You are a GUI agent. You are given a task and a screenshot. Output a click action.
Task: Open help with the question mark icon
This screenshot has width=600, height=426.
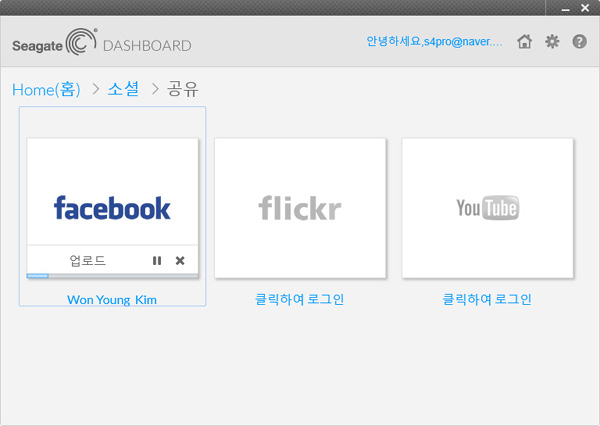[x=579, y=42]
